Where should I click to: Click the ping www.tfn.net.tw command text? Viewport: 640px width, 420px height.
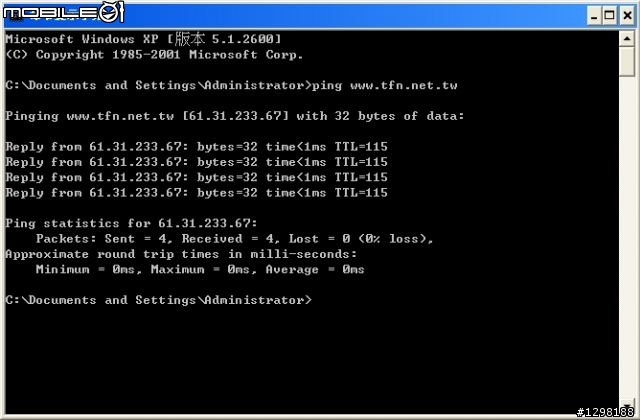384,85
